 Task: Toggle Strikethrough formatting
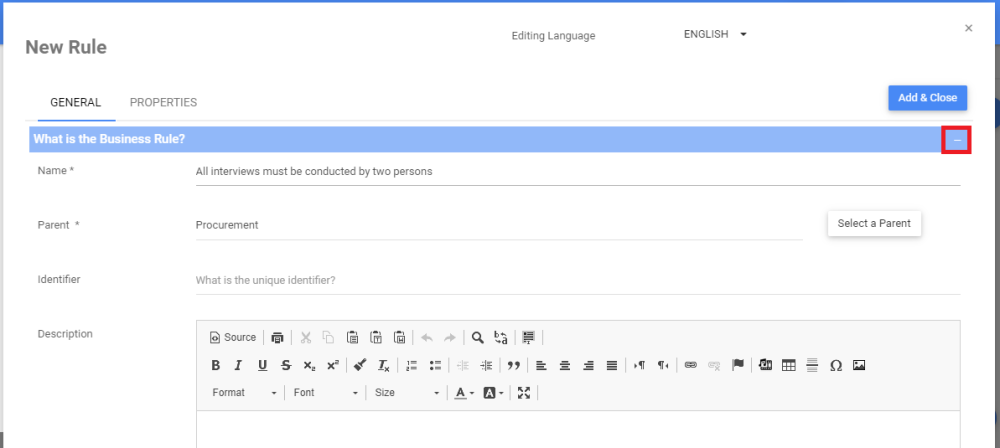(x=286, y=366)
